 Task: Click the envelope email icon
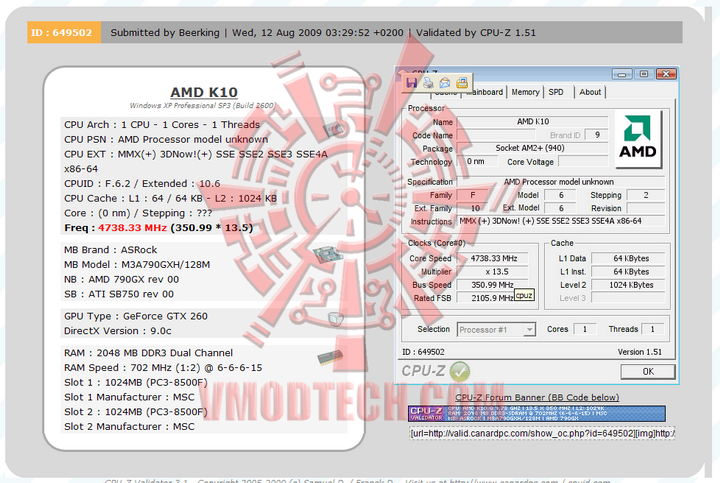[x=444, y=83]
